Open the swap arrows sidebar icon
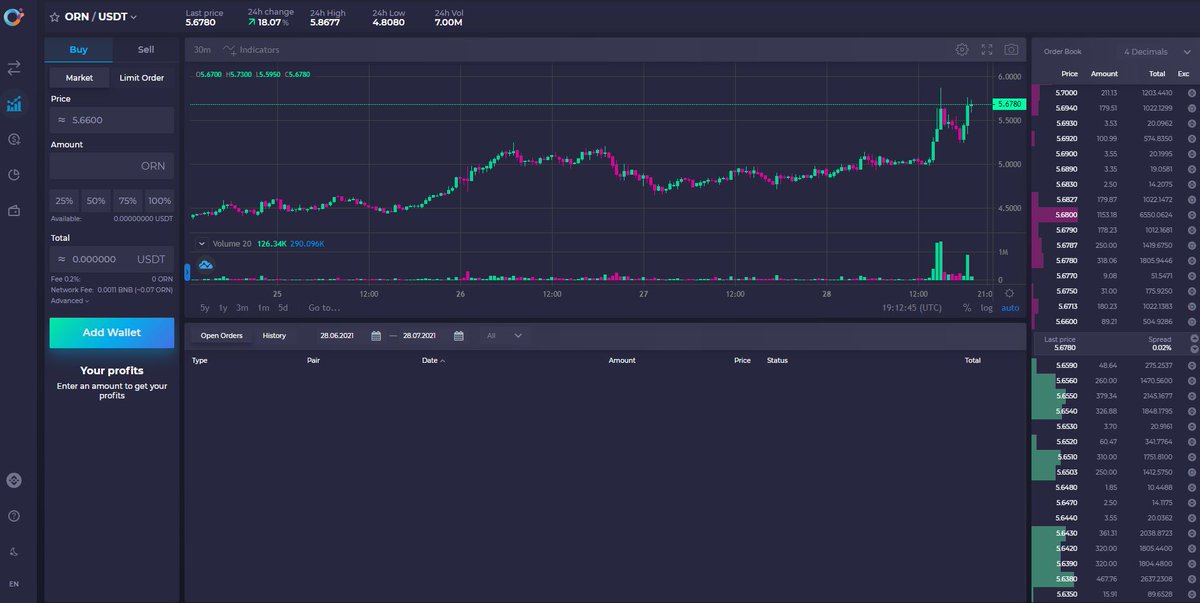The width and height of the screenshot is (1200, 603). pos(14,68)
